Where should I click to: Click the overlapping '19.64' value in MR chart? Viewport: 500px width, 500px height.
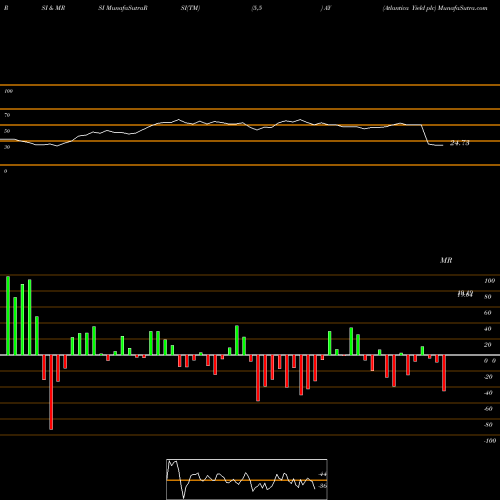click(465, 294)
